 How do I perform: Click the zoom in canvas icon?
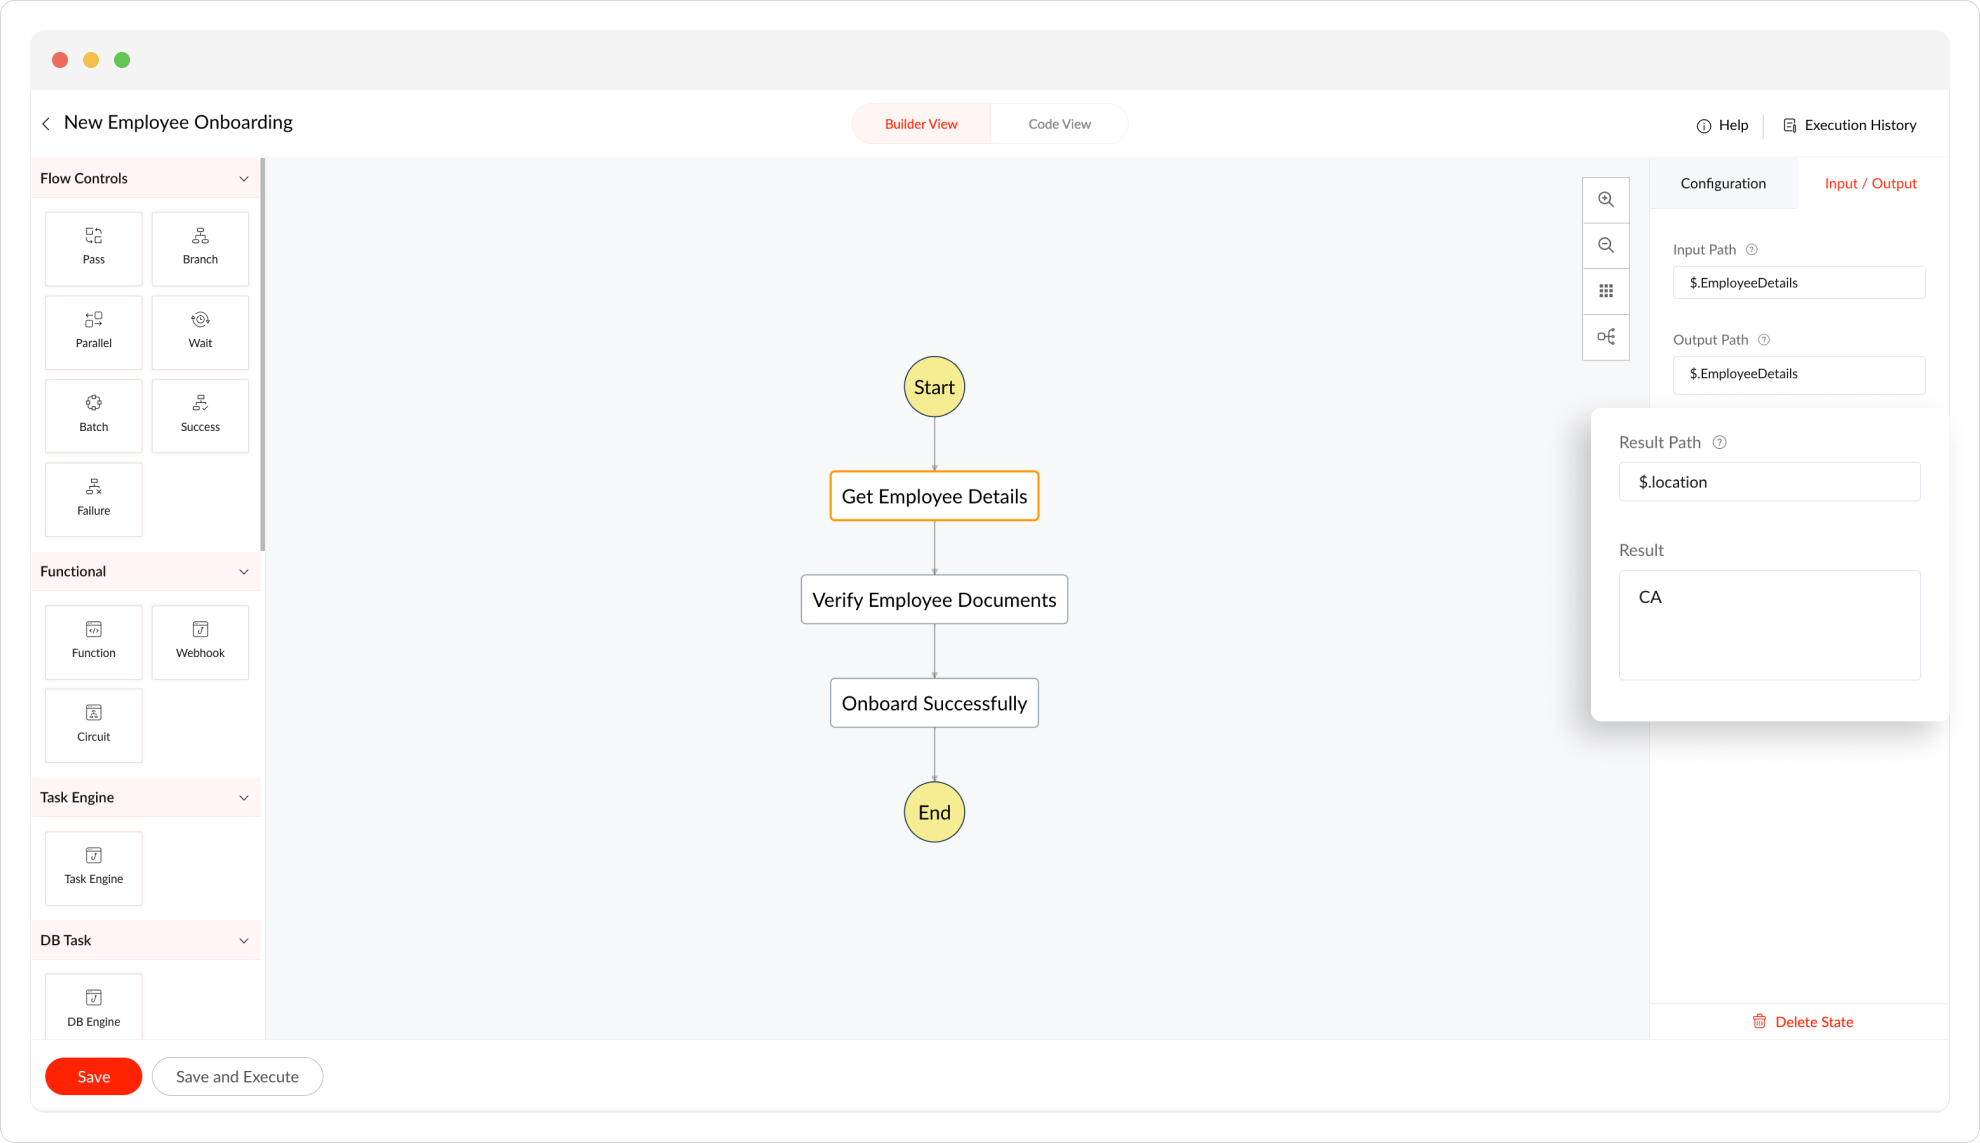[x=1605, y=199]
